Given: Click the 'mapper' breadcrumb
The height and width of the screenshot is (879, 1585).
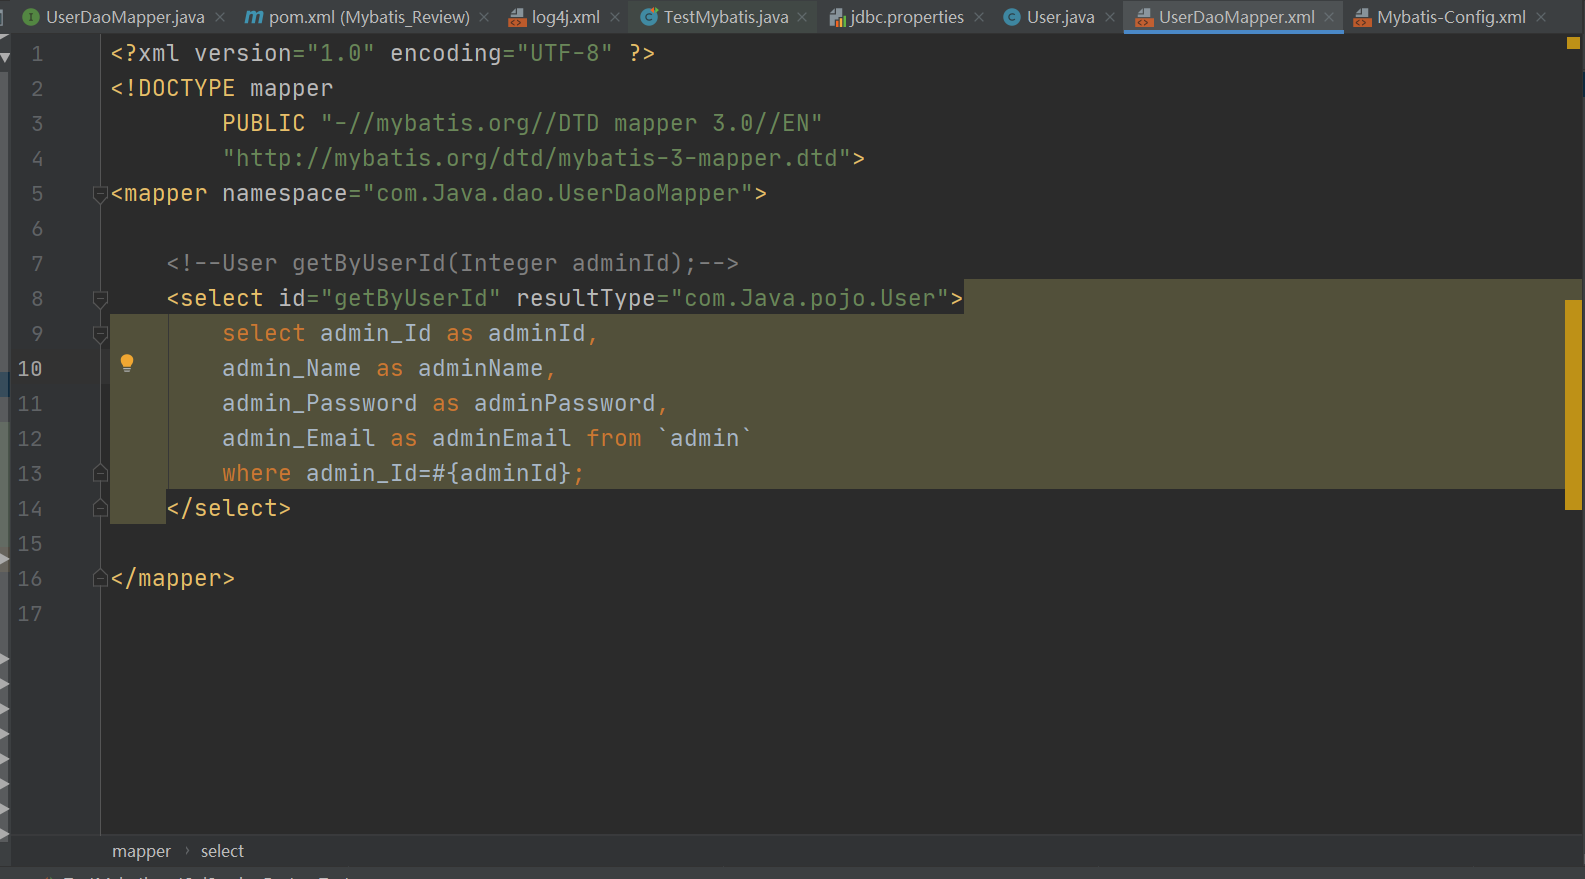Looking at the screenshot, I should [141, 851].
